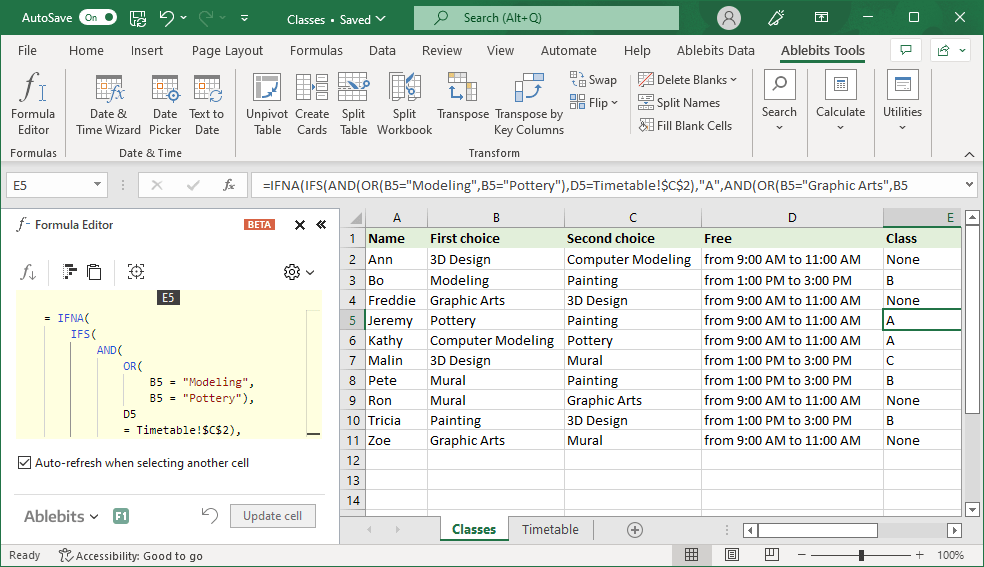984x567 pixels.
Task: Switch to the Timetable sheet tab
Action: pos(550,529)
